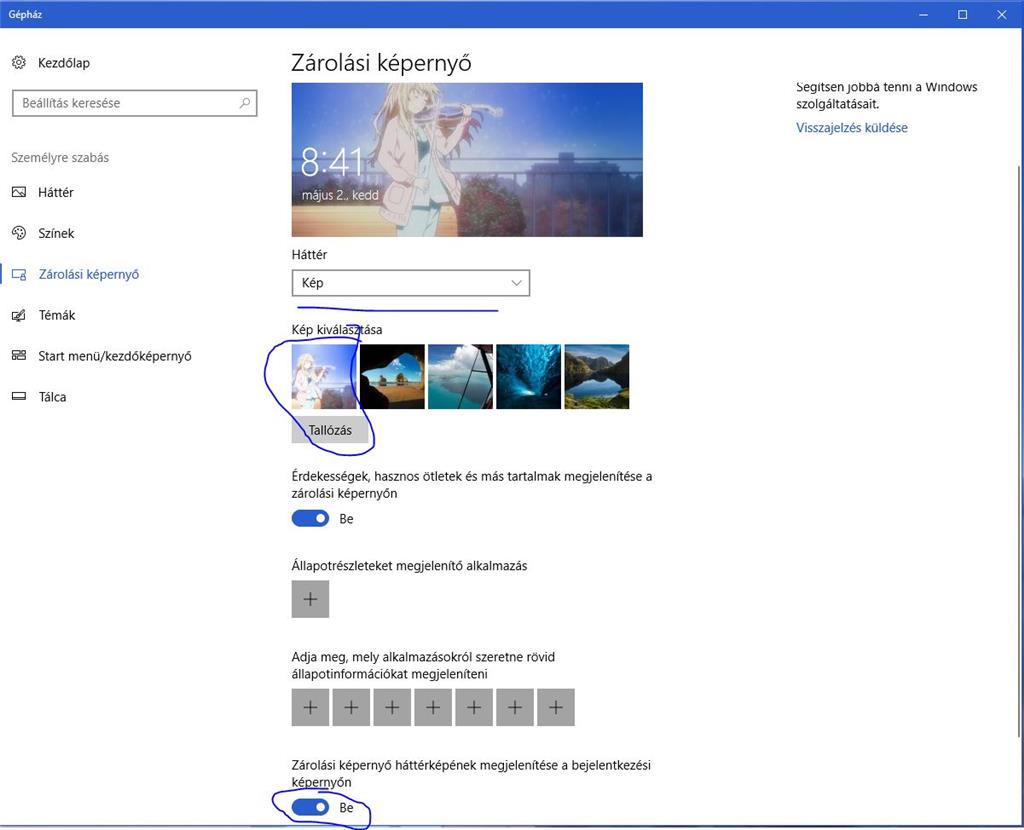Open the Háttér dropdown showing Kép
The height and width of the screenshot is (830, 1024).
(x=410, y=283)
